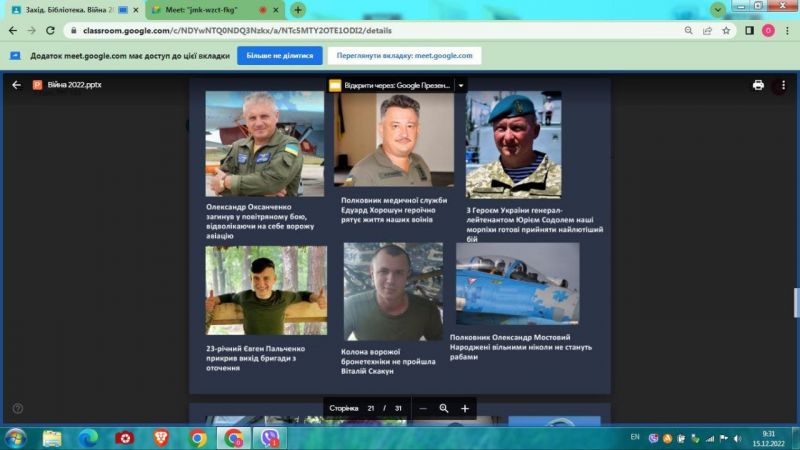View site info via the lock icon
800x450 pixels.
click(73, 31)
